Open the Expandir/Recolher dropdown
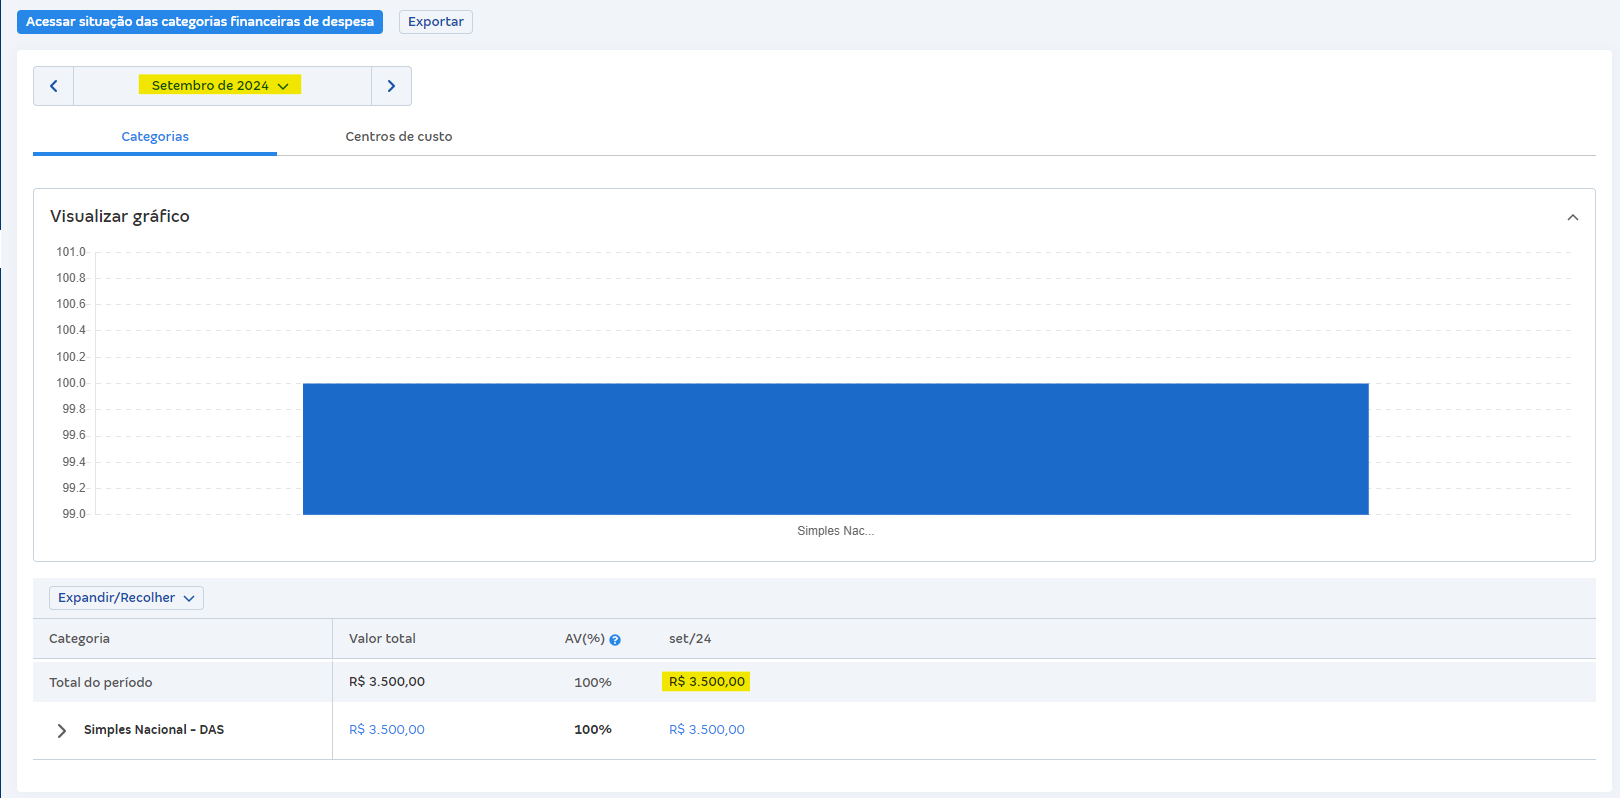 [126, 598]
